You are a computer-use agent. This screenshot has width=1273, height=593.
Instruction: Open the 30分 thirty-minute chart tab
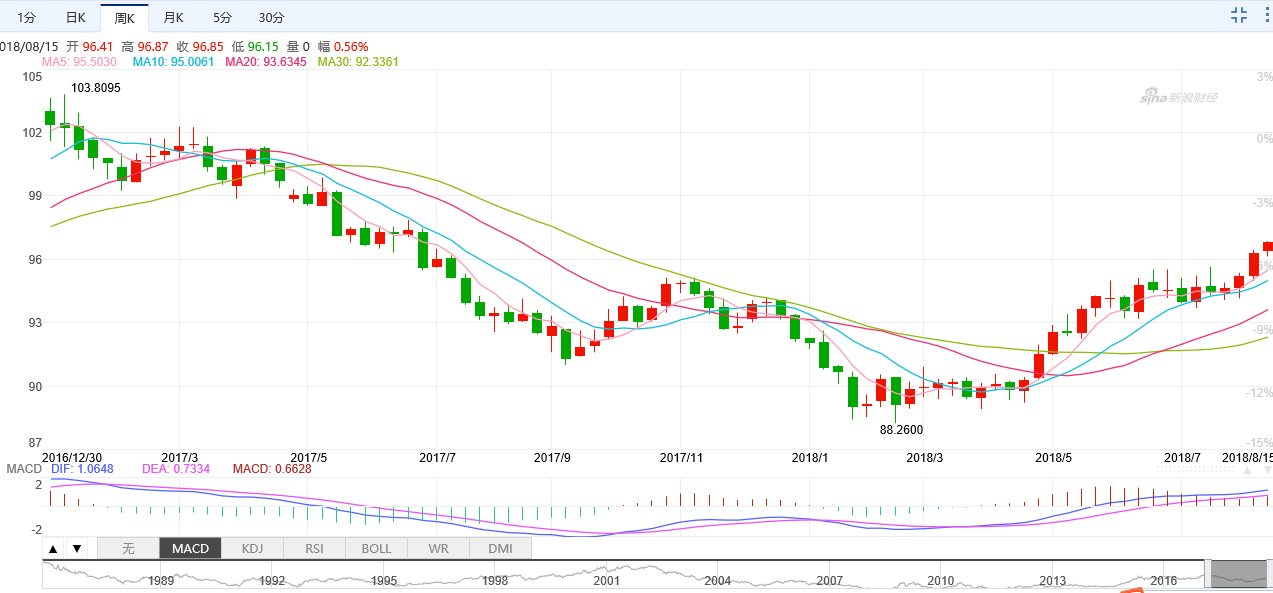coord(271,18)
